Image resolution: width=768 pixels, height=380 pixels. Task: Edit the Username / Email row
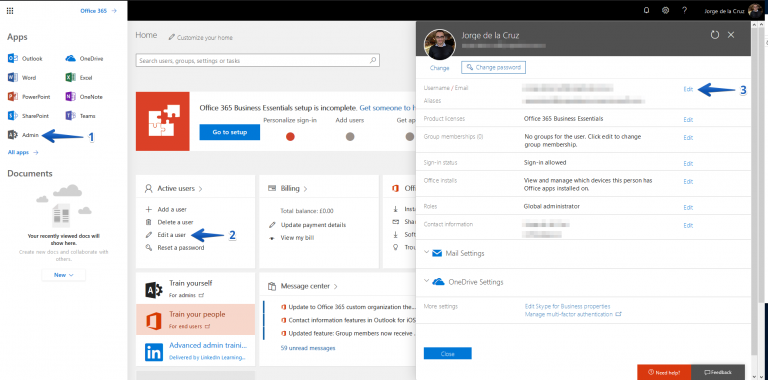coord(688,89)
